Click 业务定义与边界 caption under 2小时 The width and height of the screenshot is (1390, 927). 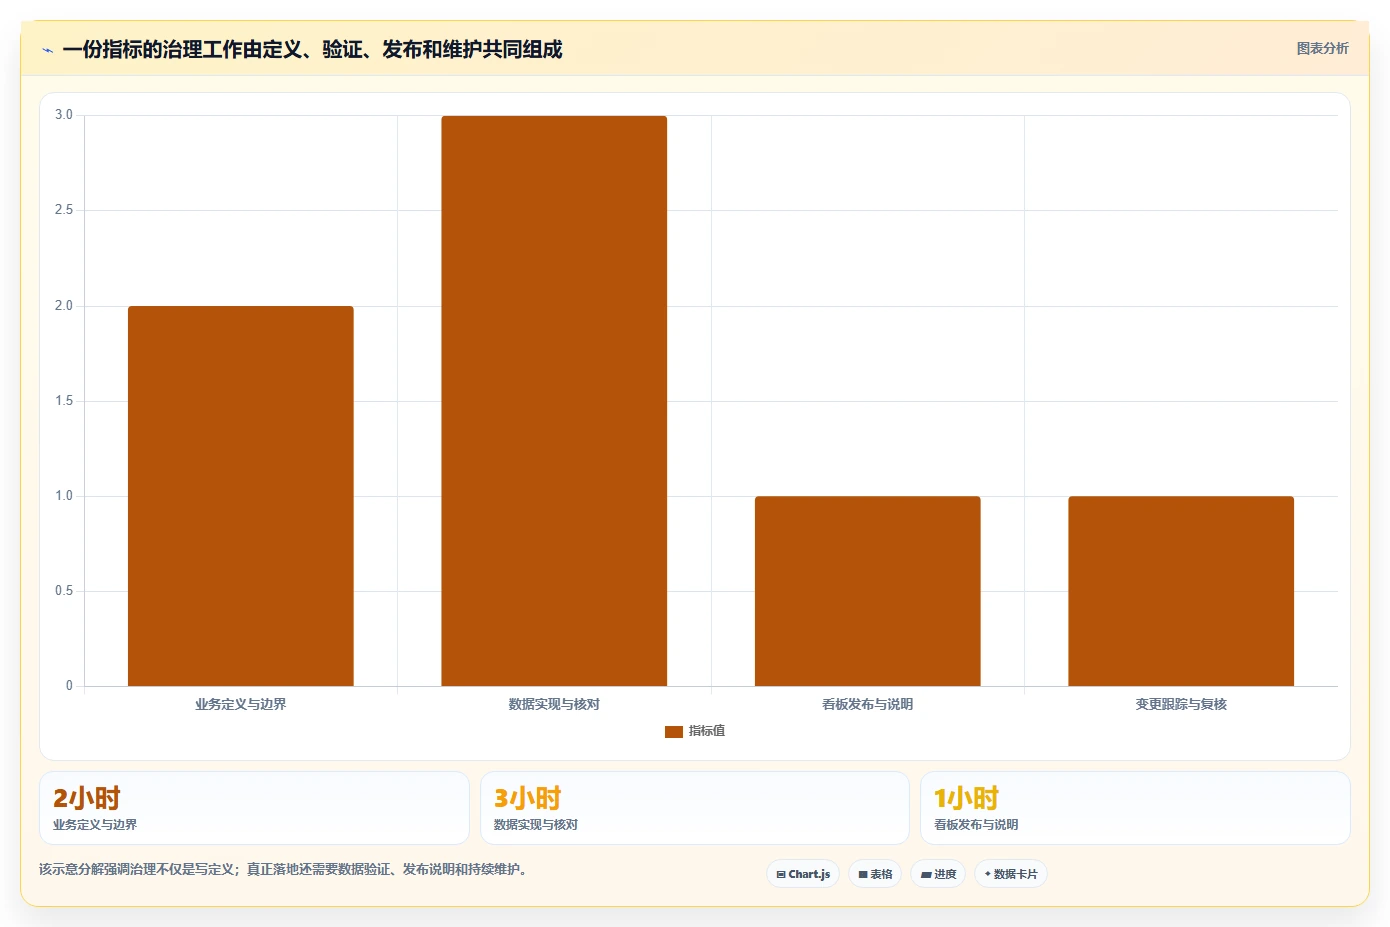coord(95,825)
